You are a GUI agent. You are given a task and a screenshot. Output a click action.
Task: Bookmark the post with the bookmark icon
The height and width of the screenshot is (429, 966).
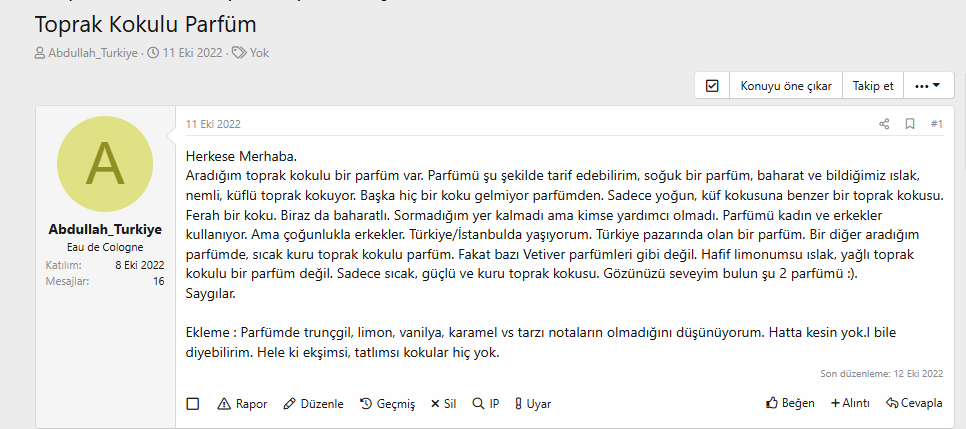[x=910, y=124]
